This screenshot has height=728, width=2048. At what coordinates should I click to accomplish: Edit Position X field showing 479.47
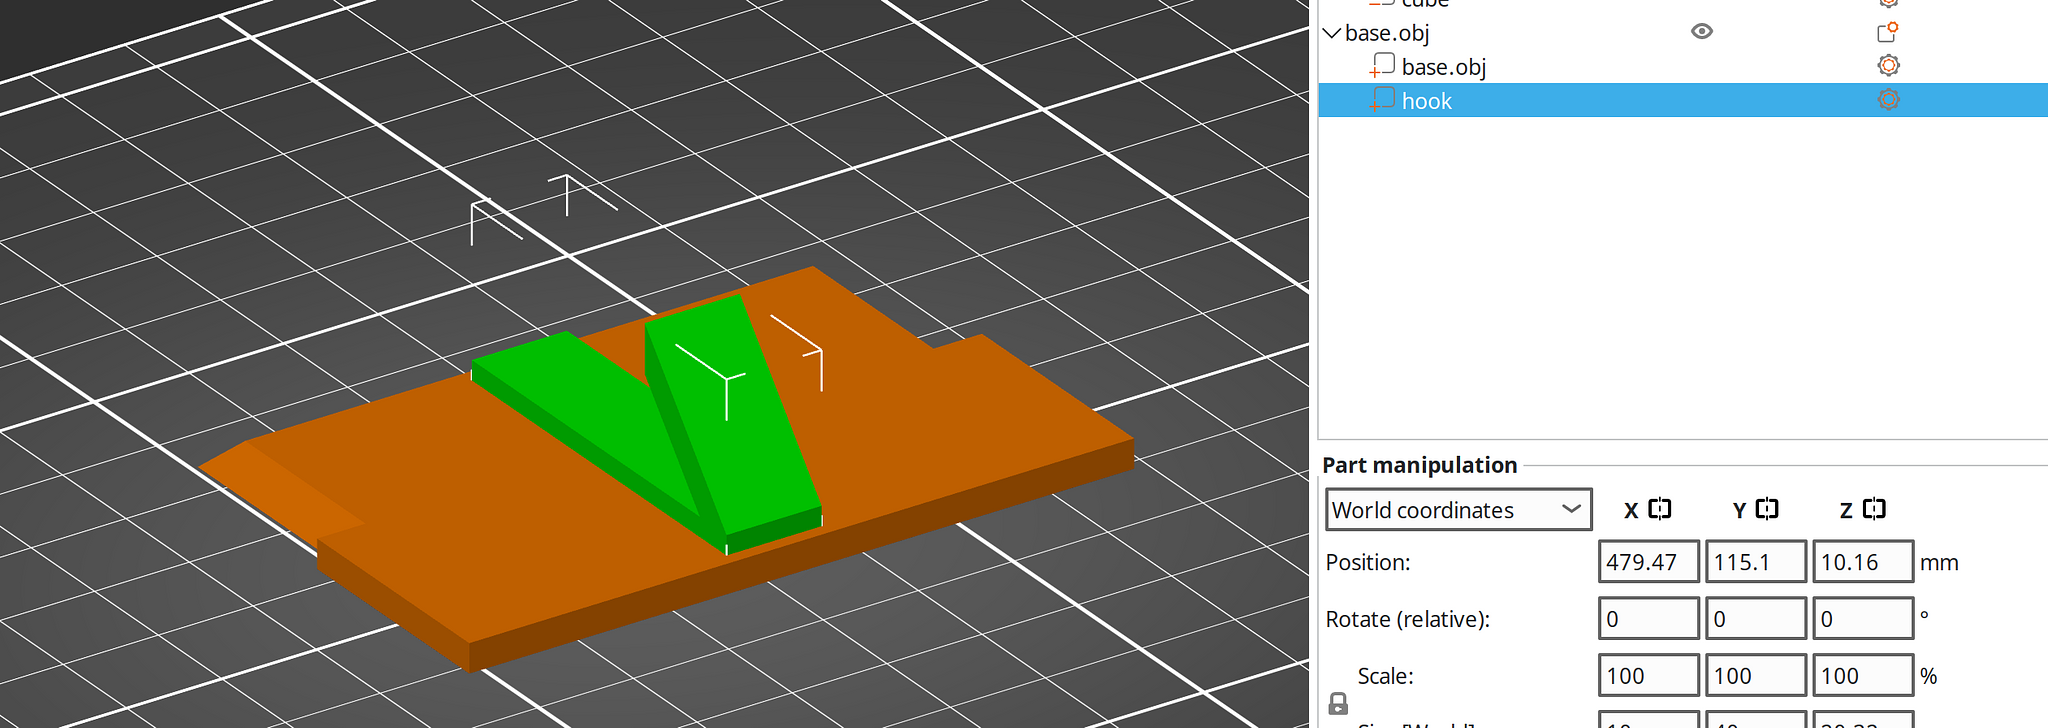[x=1649, y=561]
